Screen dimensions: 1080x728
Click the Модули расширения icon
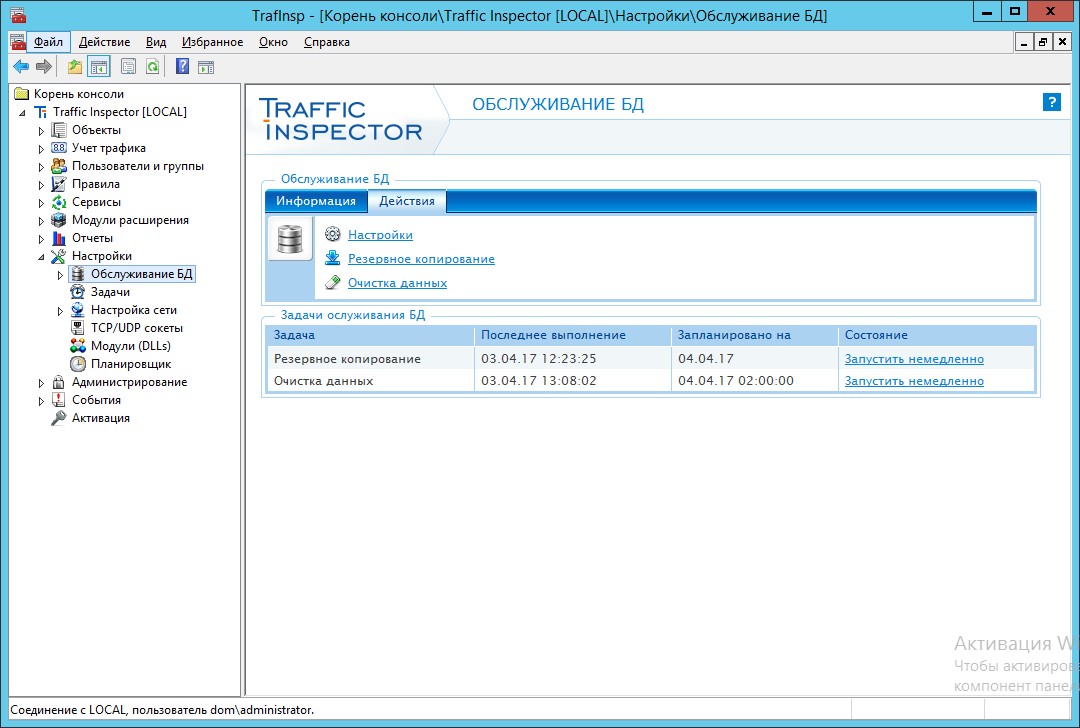[x=59, y=220]
